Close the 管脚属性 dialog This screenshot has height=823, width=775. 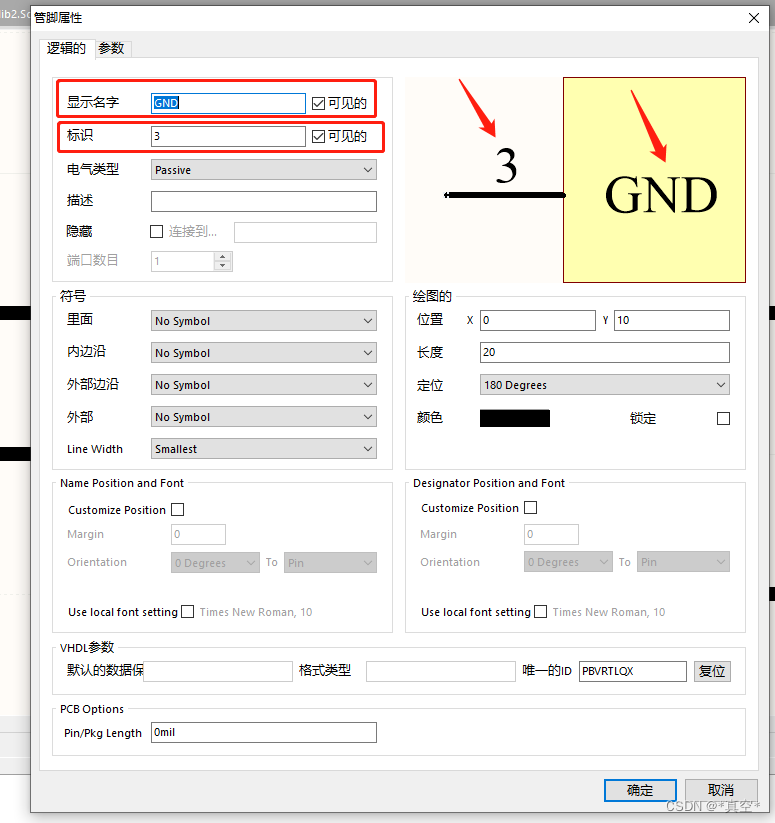753,18
